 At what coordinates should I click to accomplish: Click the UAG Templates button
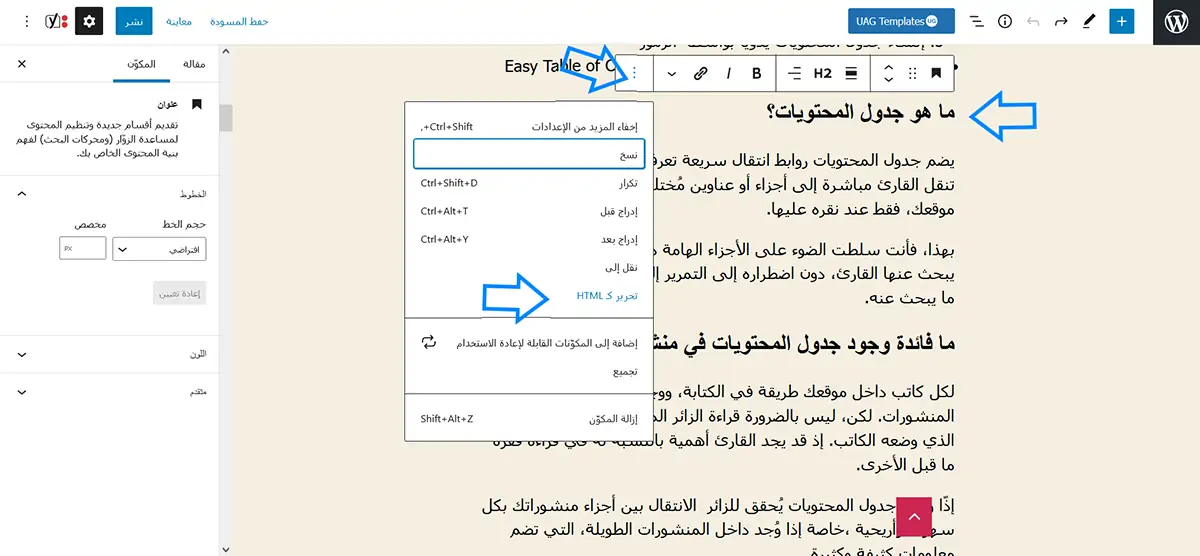pyautogui.click(x=900, y=21)
